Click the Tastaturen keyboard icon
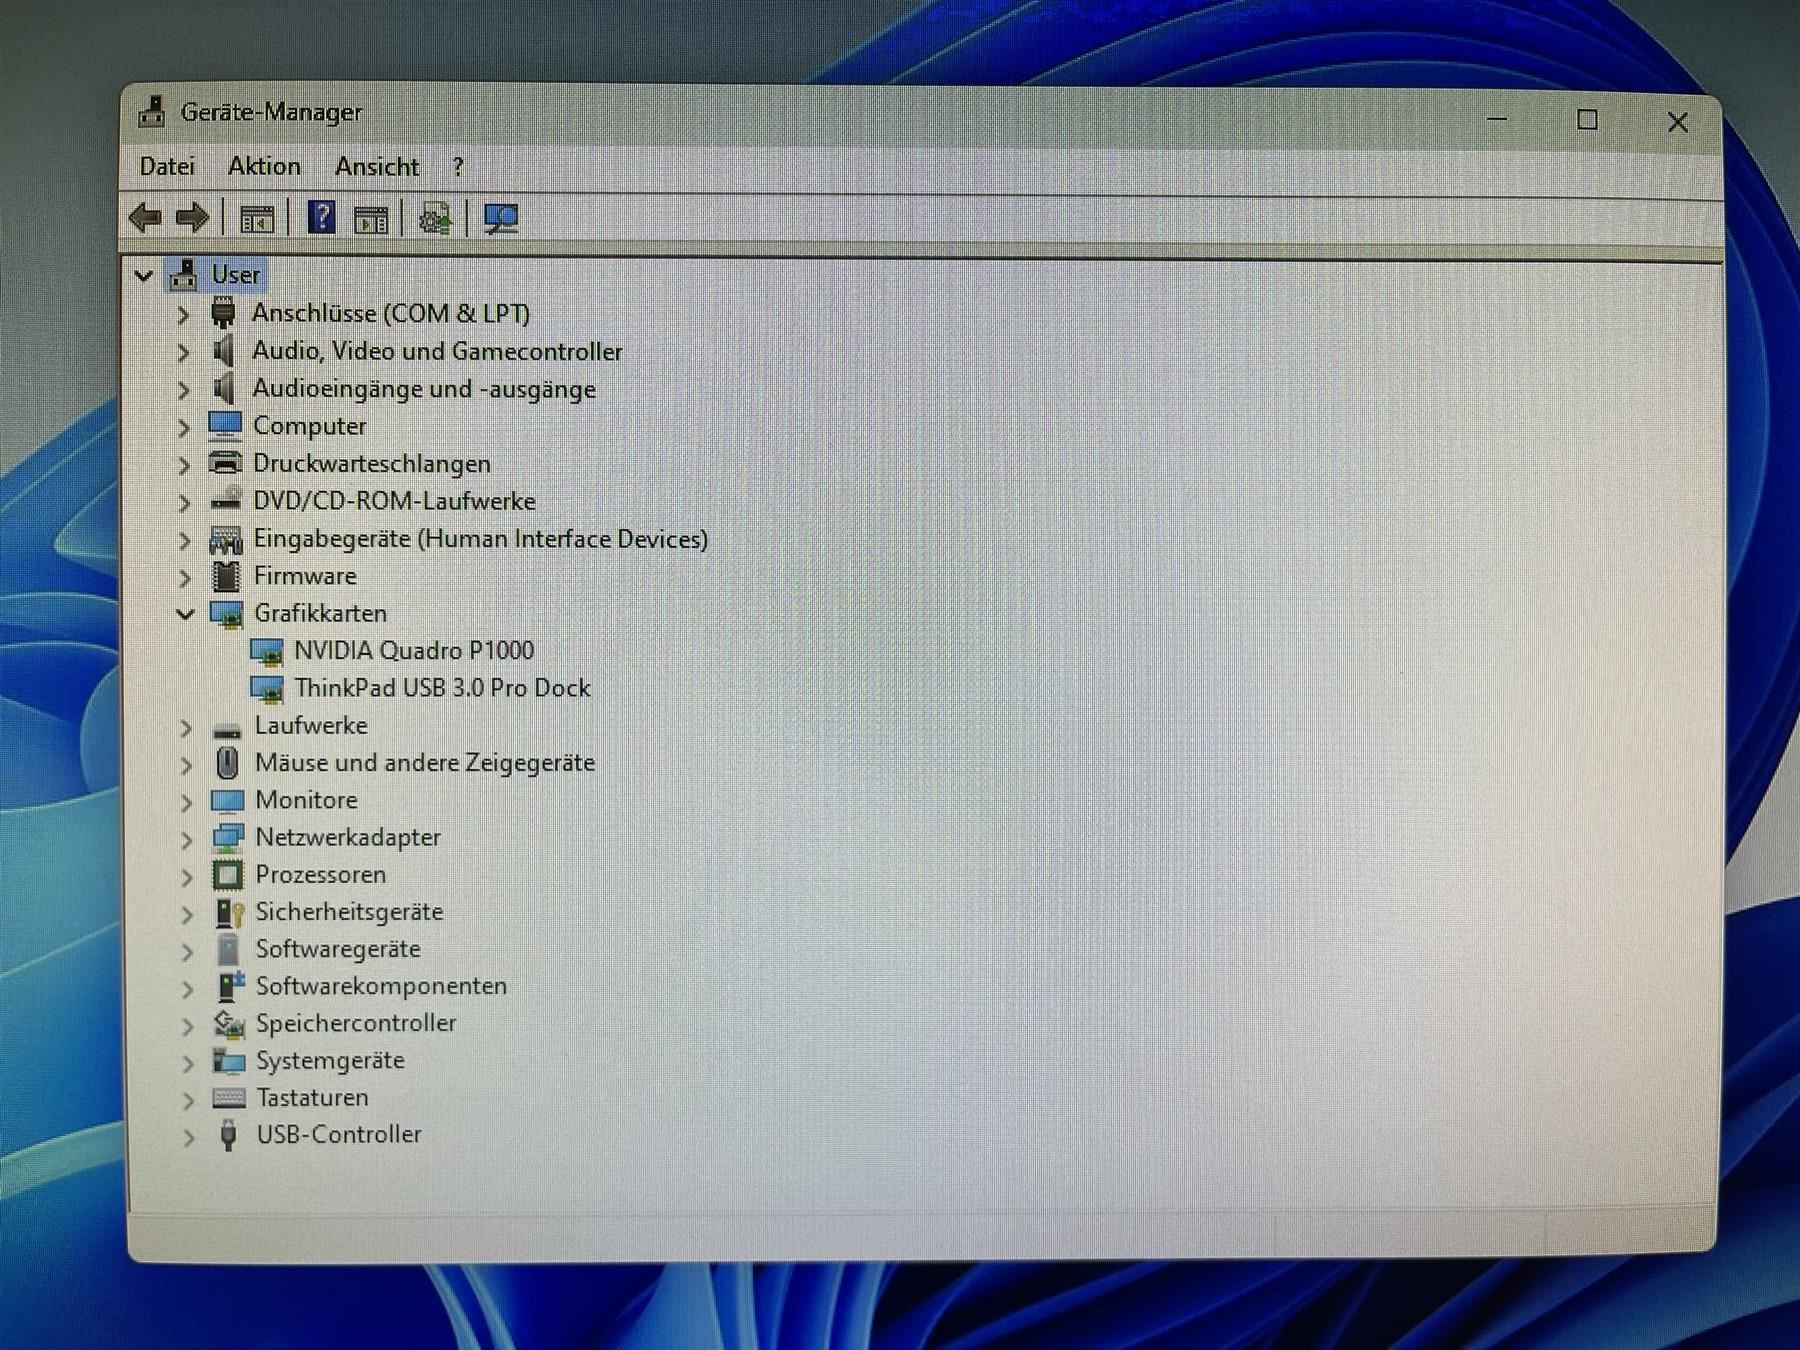 (229, 1098)
